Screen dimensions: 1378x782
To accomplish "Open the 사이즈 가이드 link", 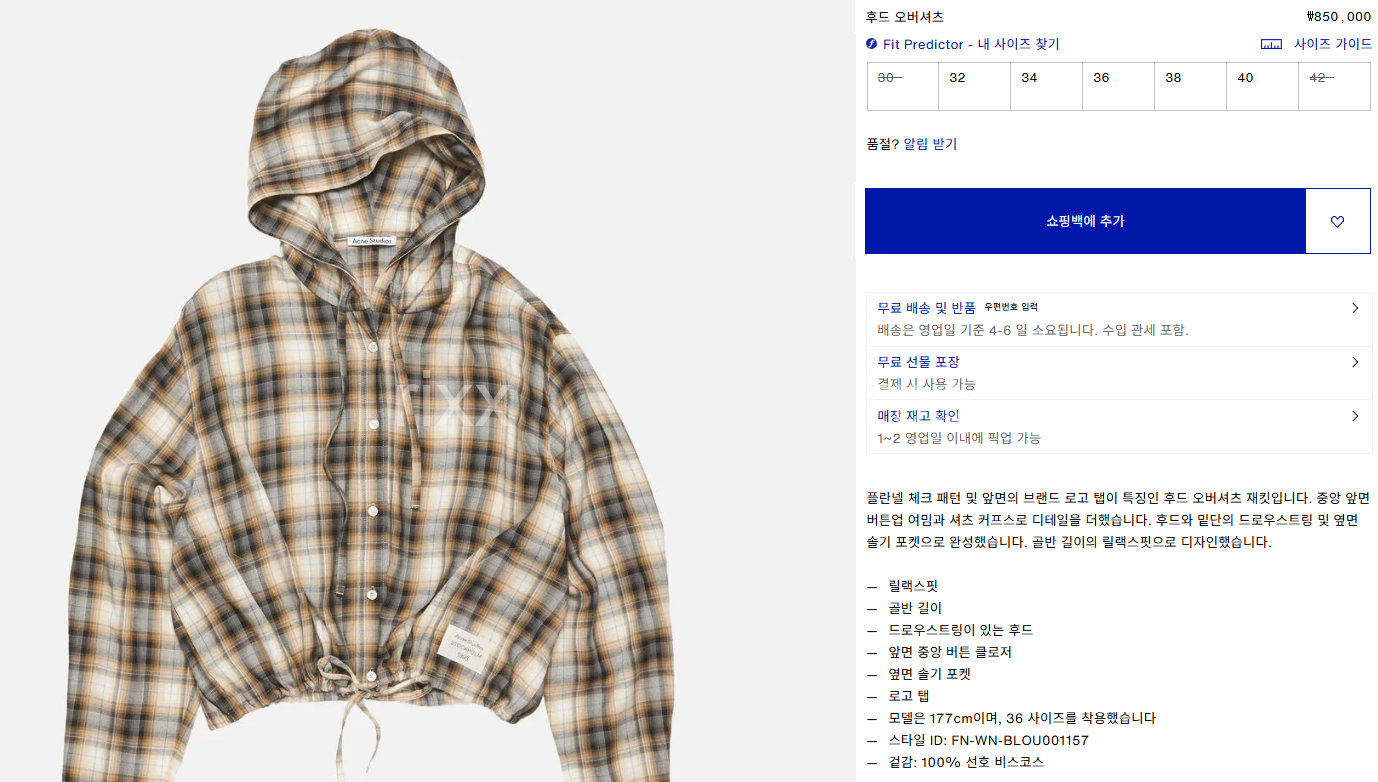I will [x=1333, y=44].
